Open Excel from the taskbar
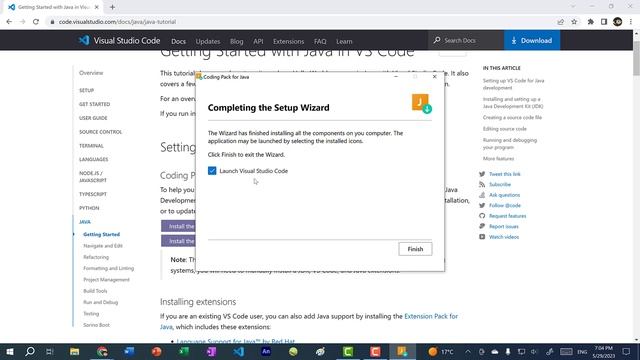Screen dimensions: 640x360 184,351
